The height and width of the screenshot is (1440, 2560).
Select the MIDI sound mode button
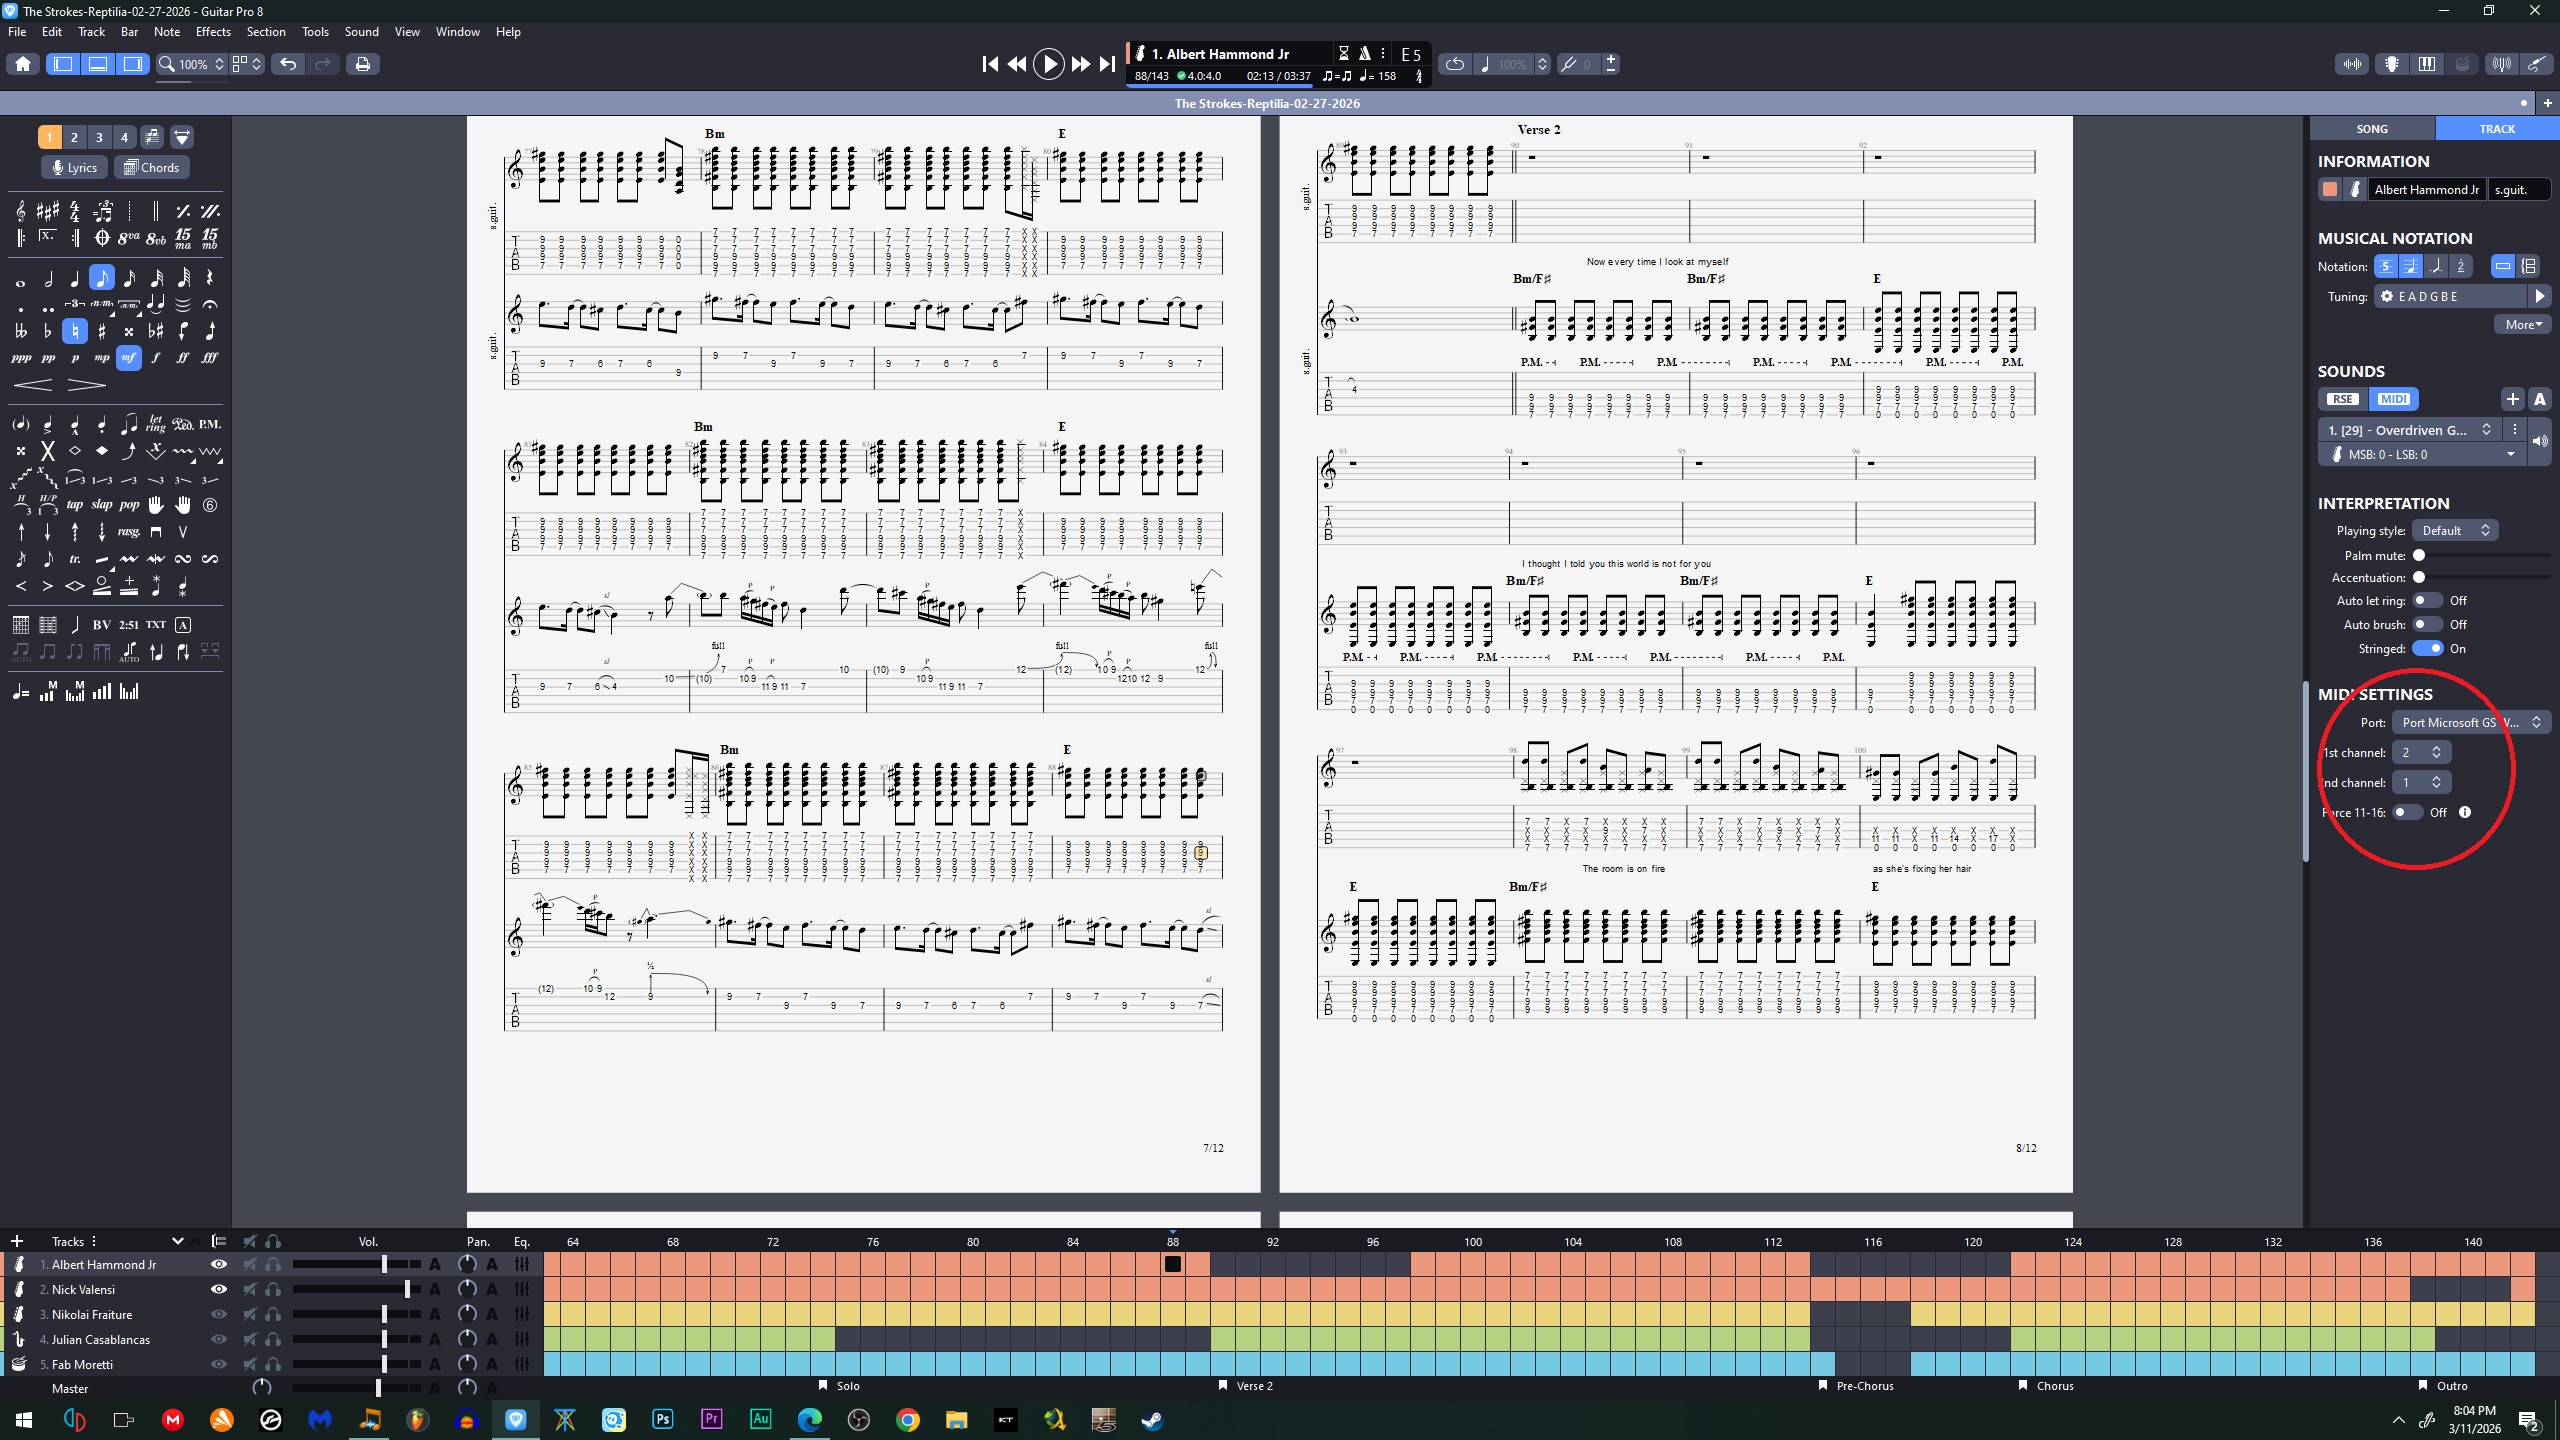tap(2393, 399)
